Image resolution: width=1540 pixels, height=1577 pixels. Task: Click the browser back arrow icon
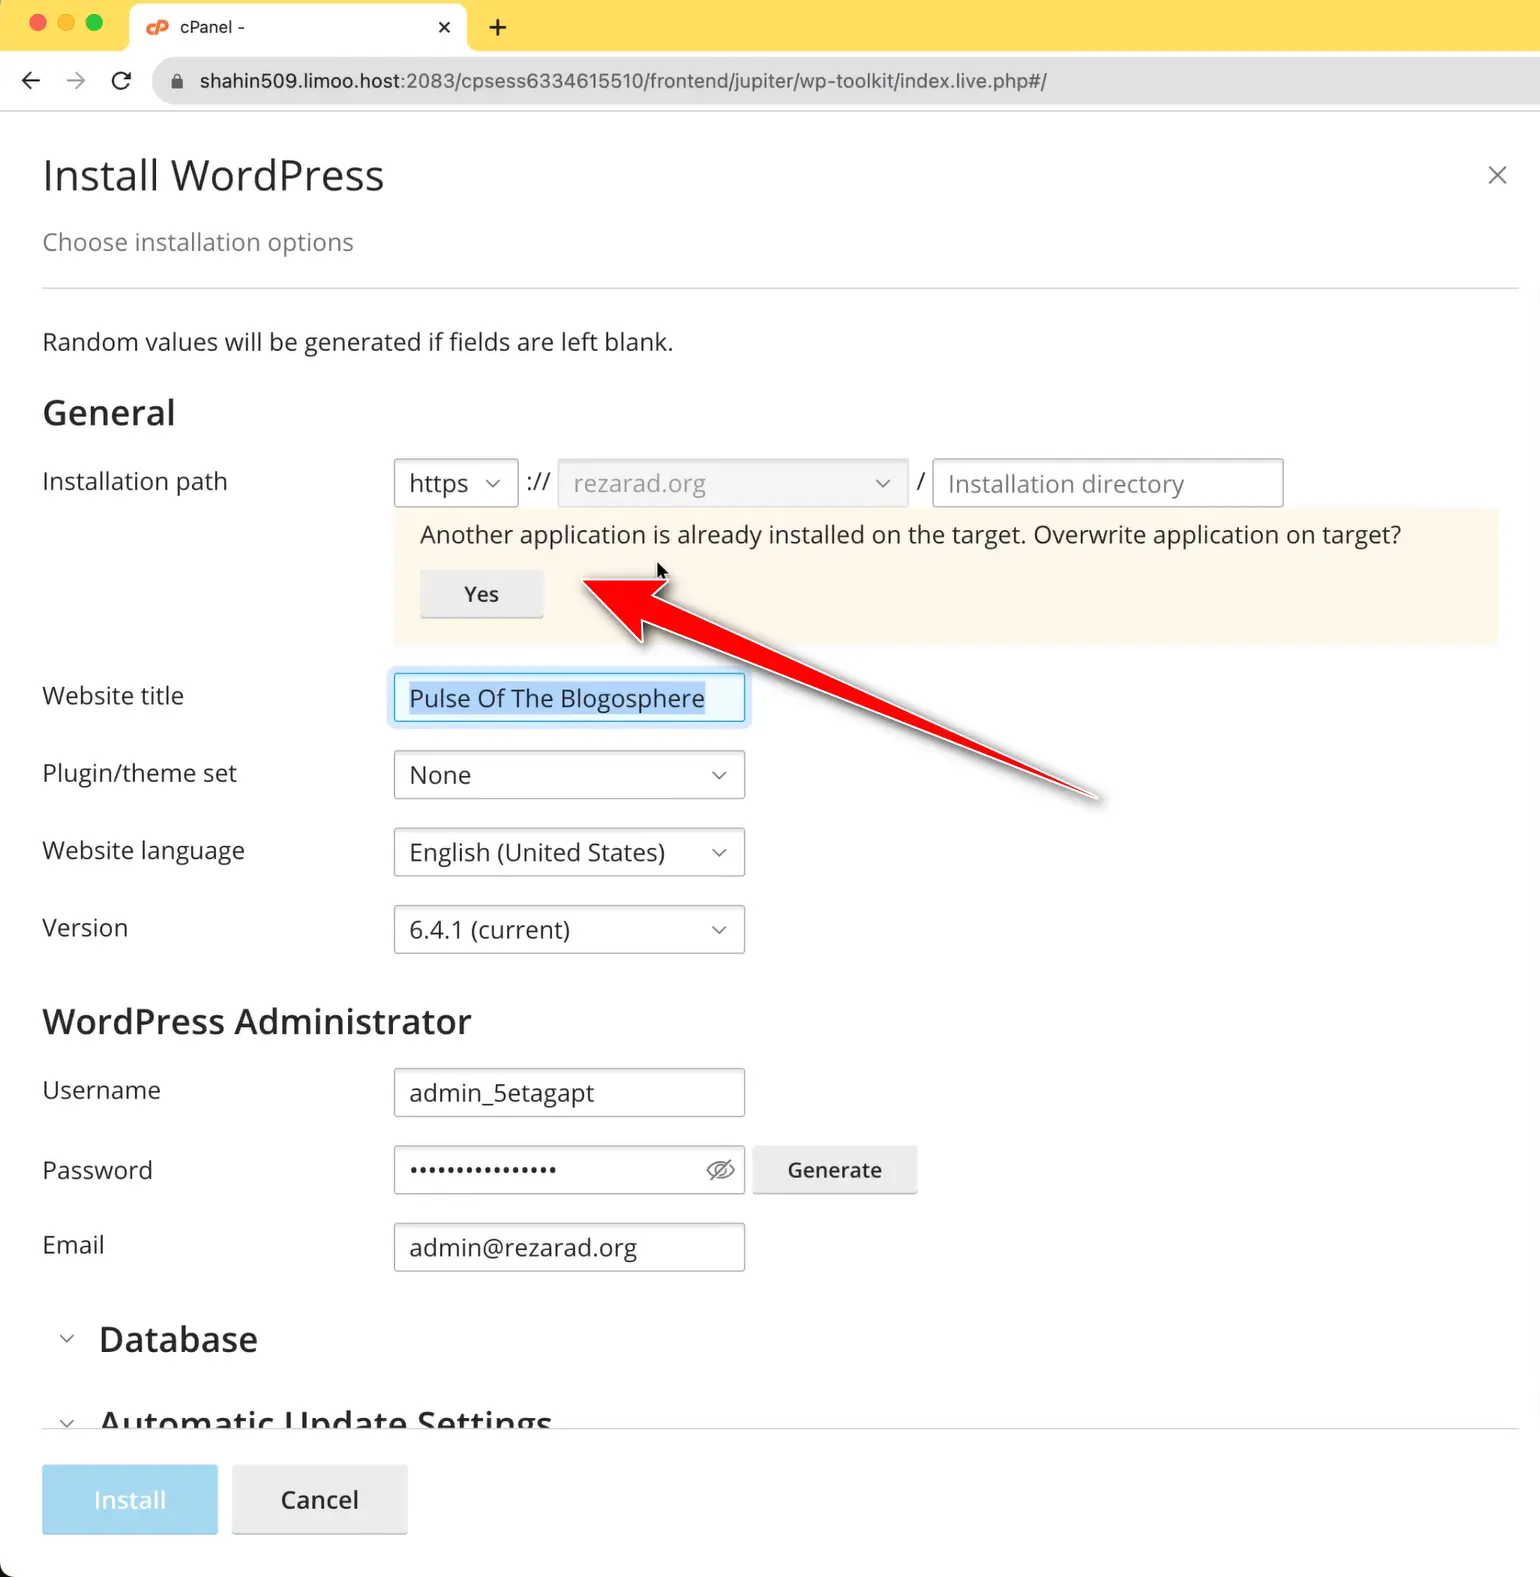pyautogui.click(x=31, y=81)
